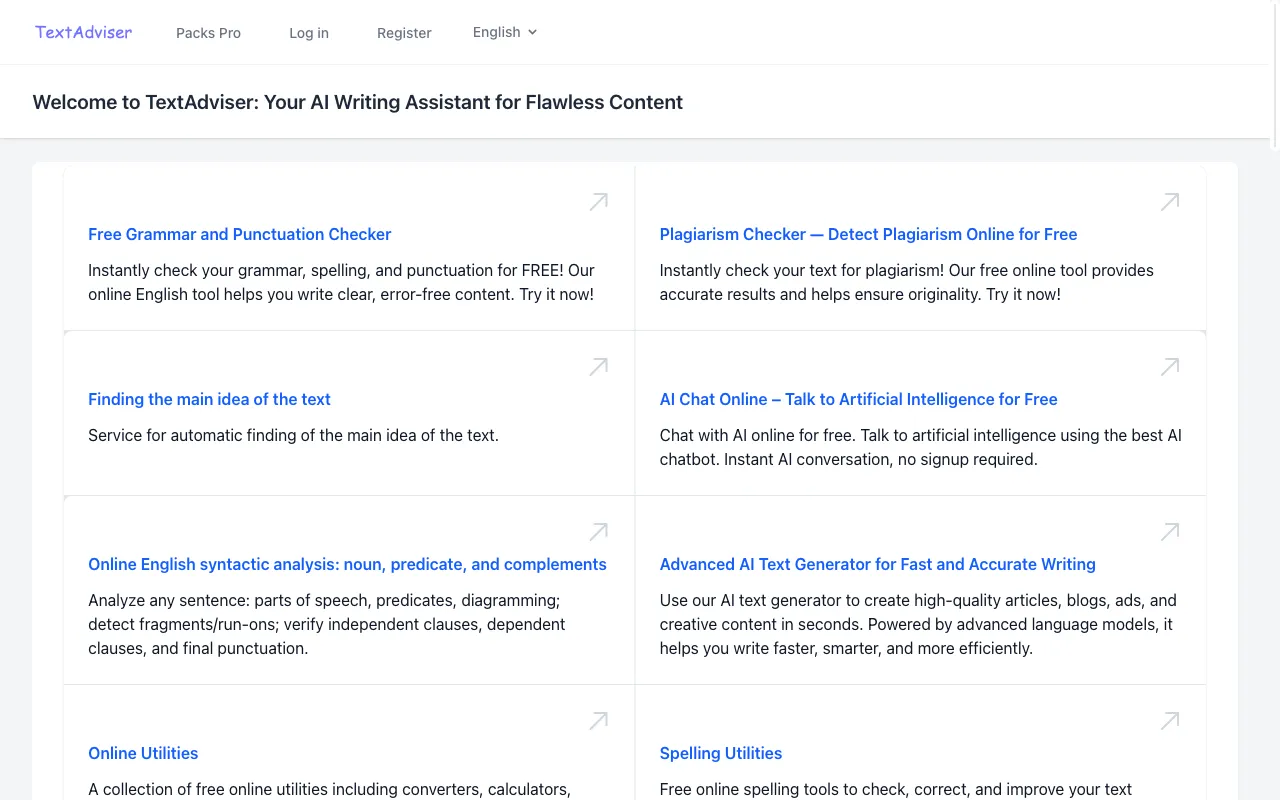Click arrow icon on Finding the main idea card
The height and width of the screenshot is (800, 1280).
598,367
